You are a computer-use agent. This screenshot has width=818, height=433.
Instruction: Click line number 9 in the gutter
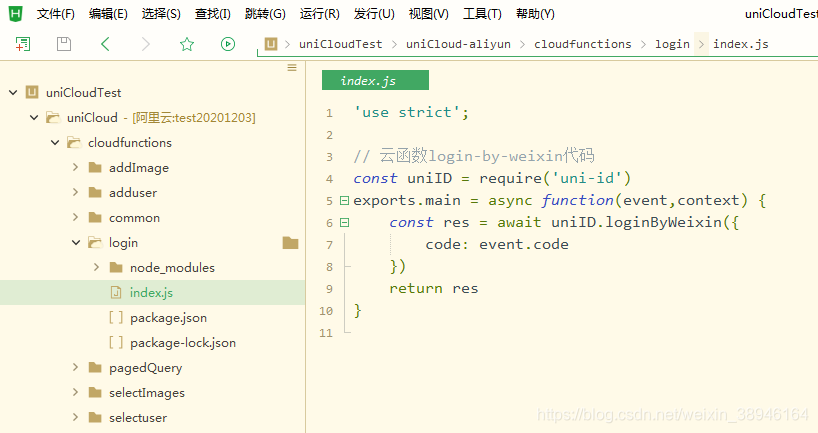coord(329,289)
